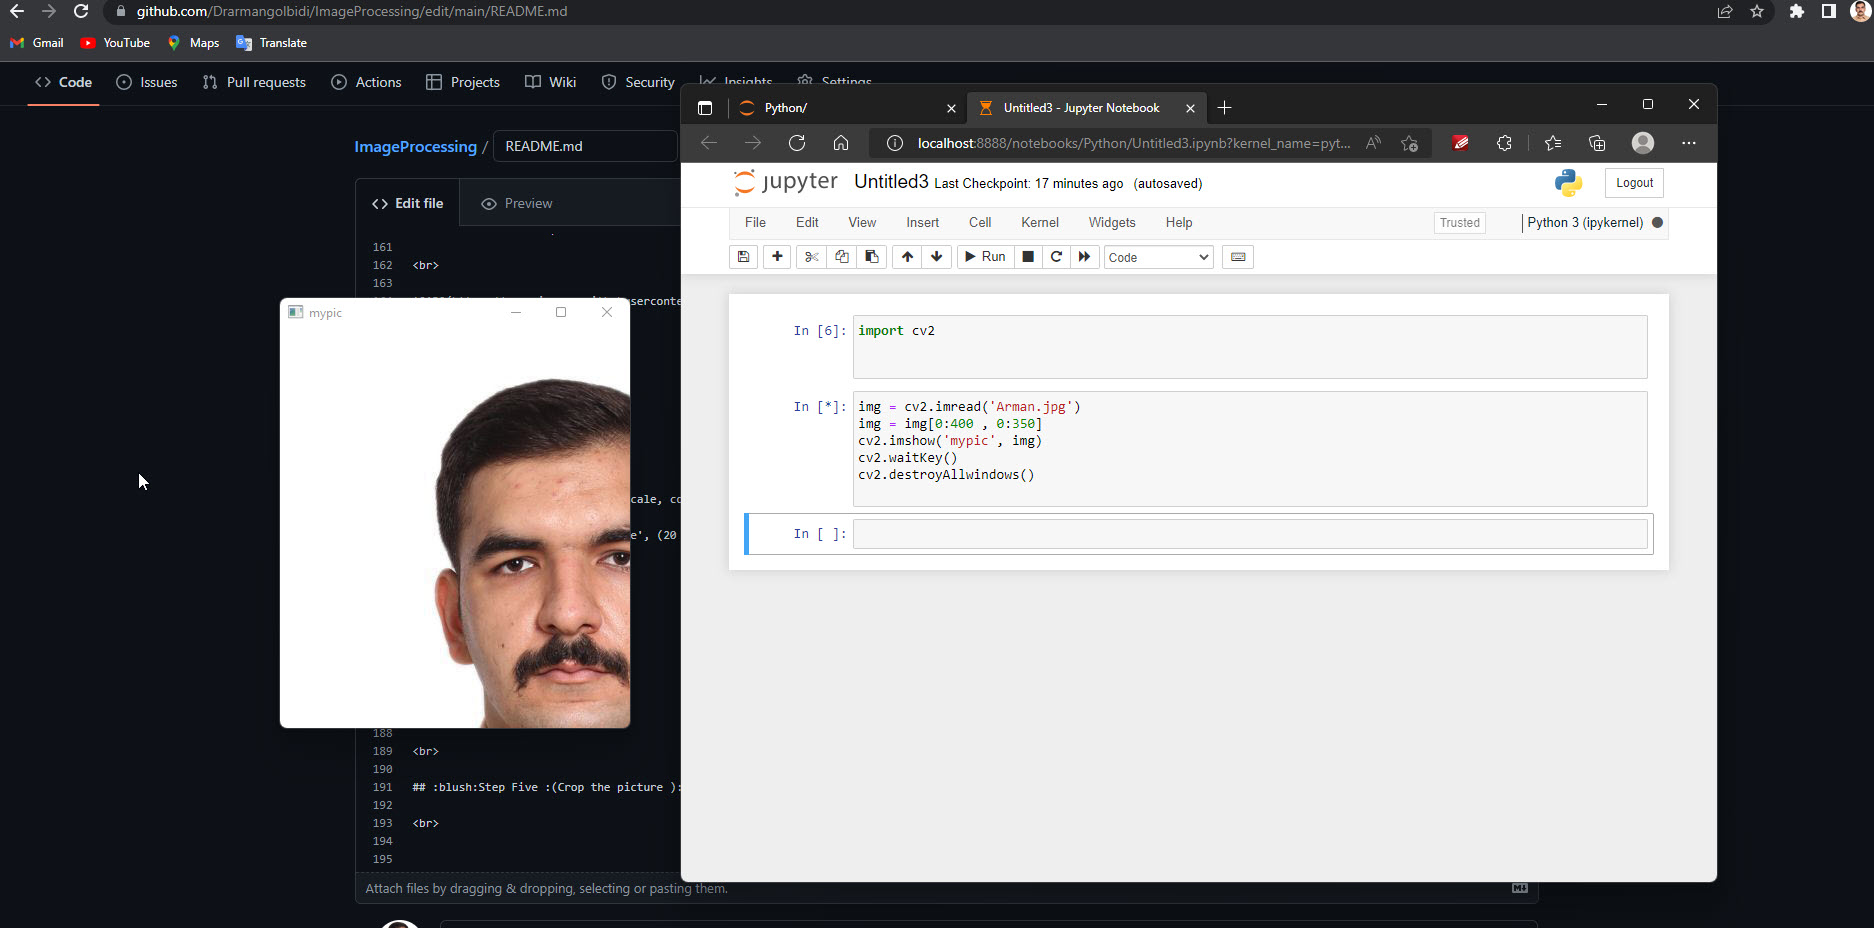Copy the selected cell

tap(841, 257)
